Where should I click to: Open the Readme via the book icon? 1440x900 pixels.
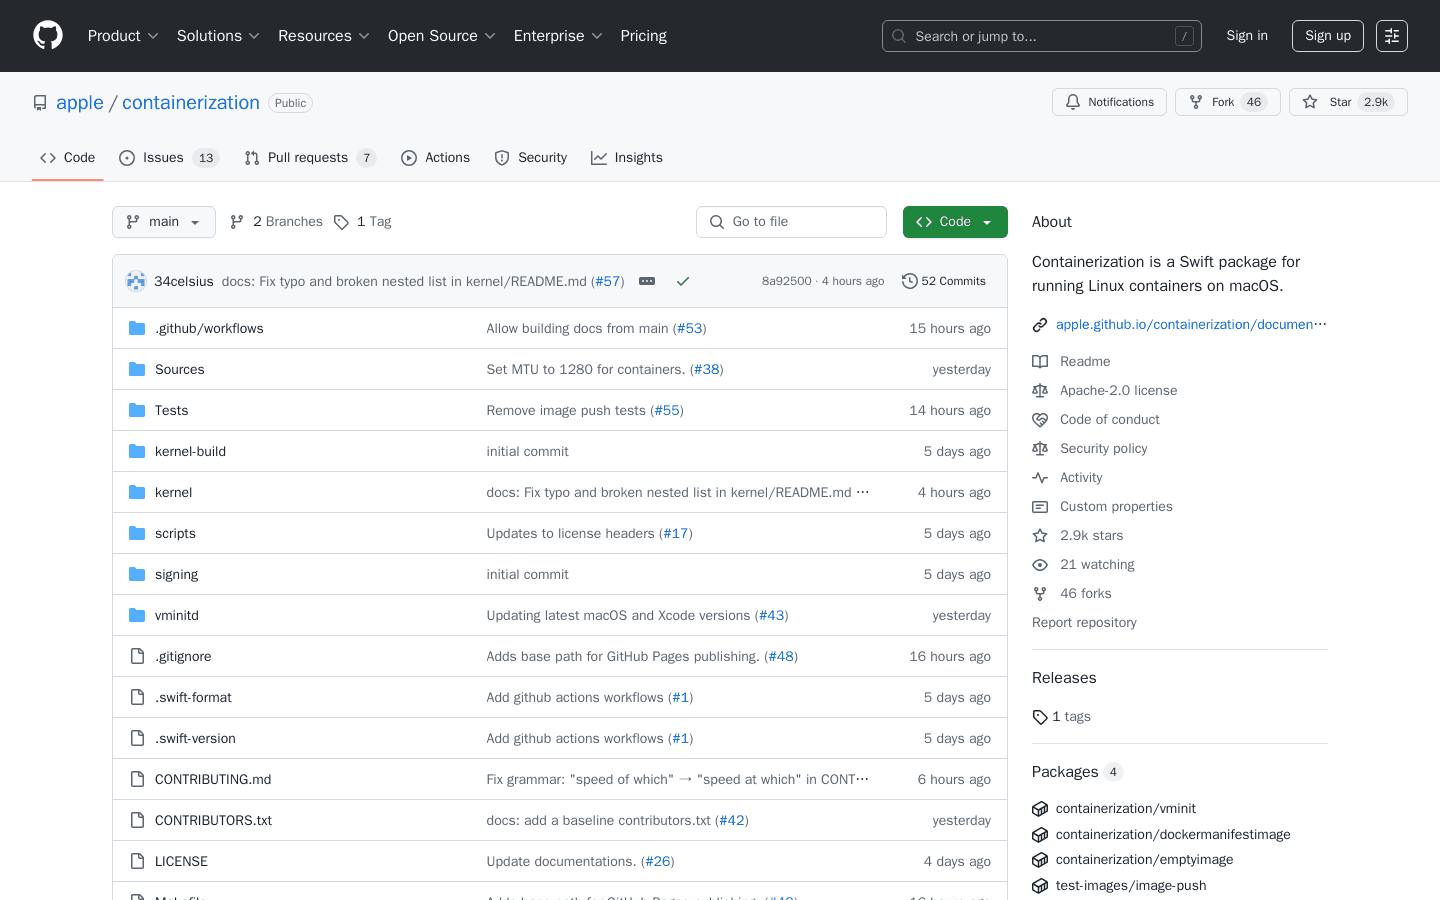(x=1040, y=361)
